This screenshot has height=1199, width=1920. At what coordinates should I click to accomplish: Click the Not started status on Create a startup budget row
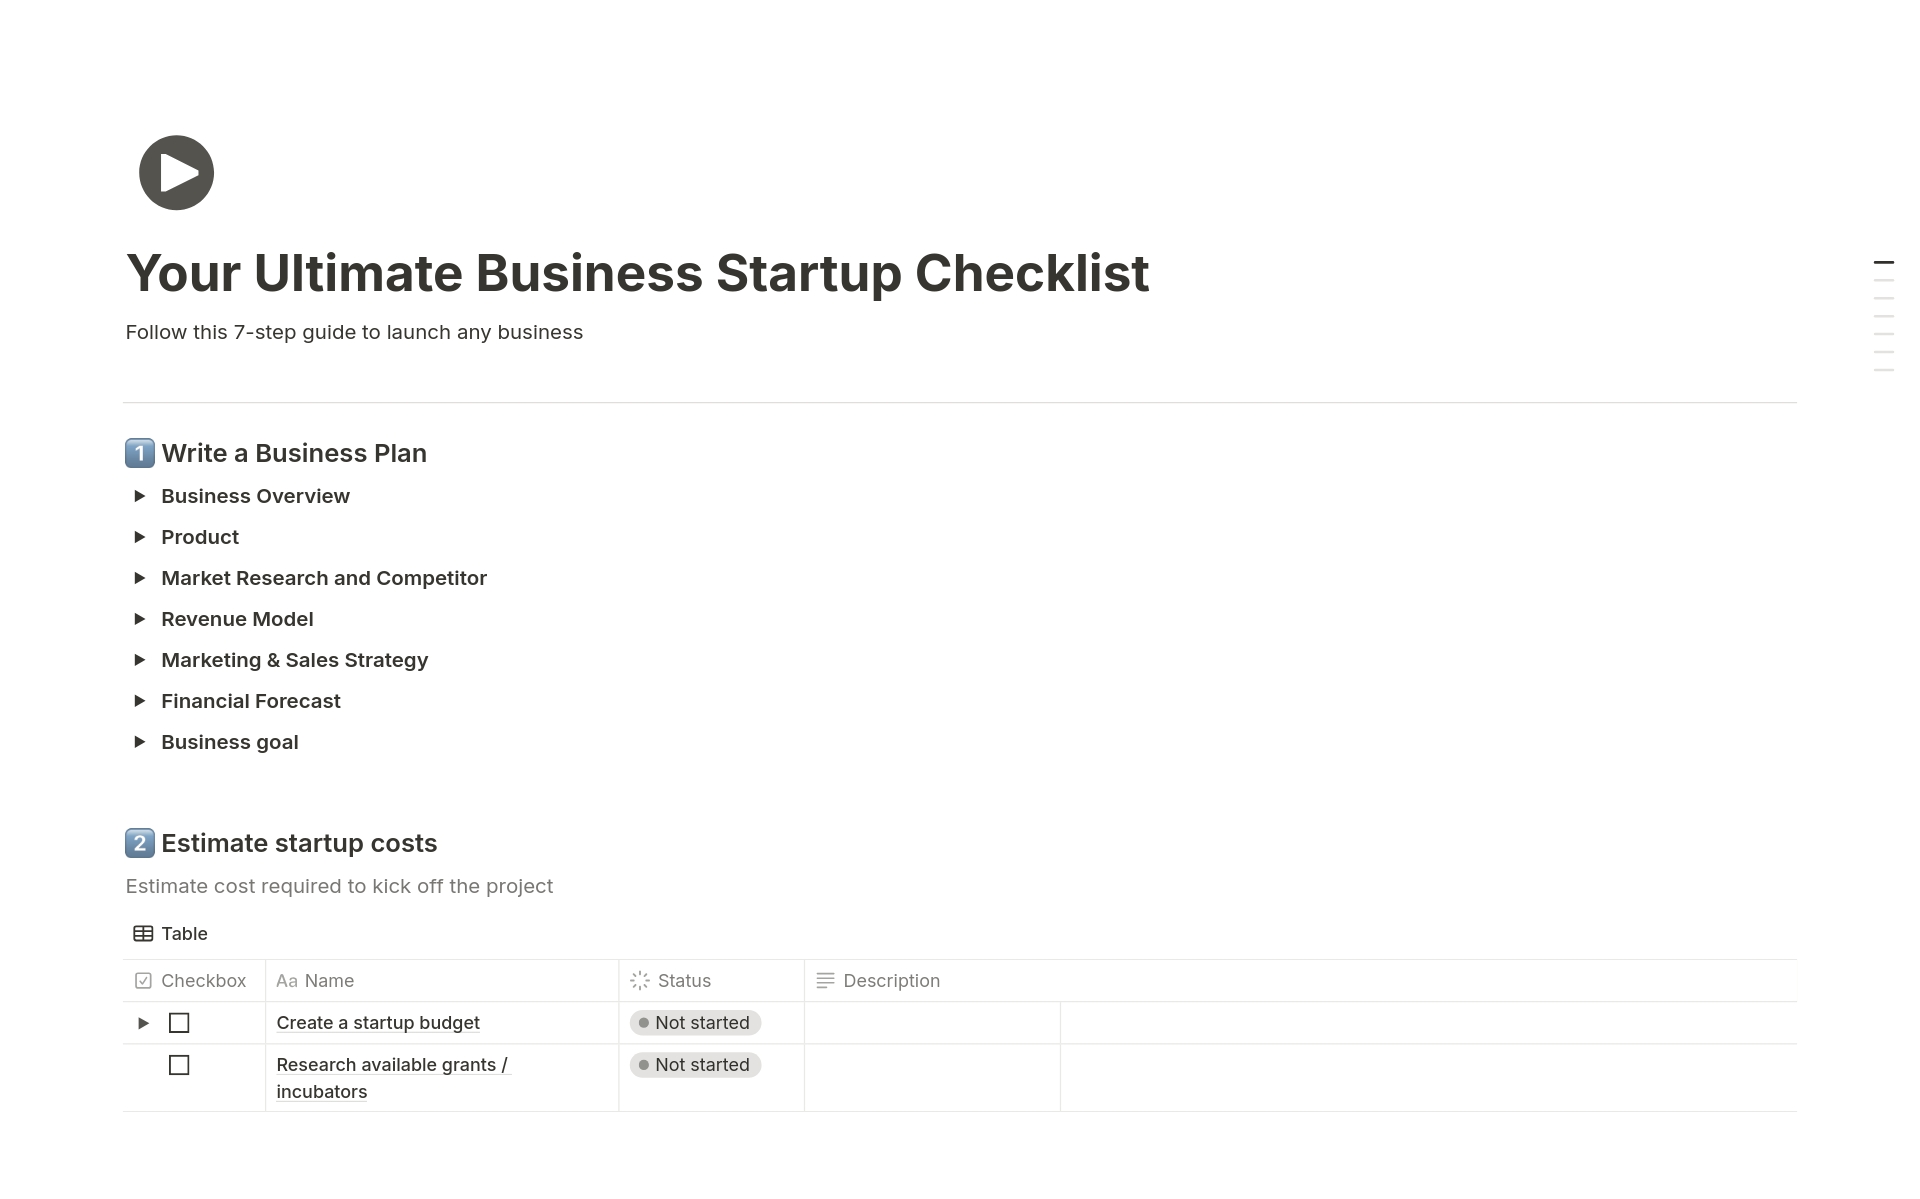(x=695, y=1022)
